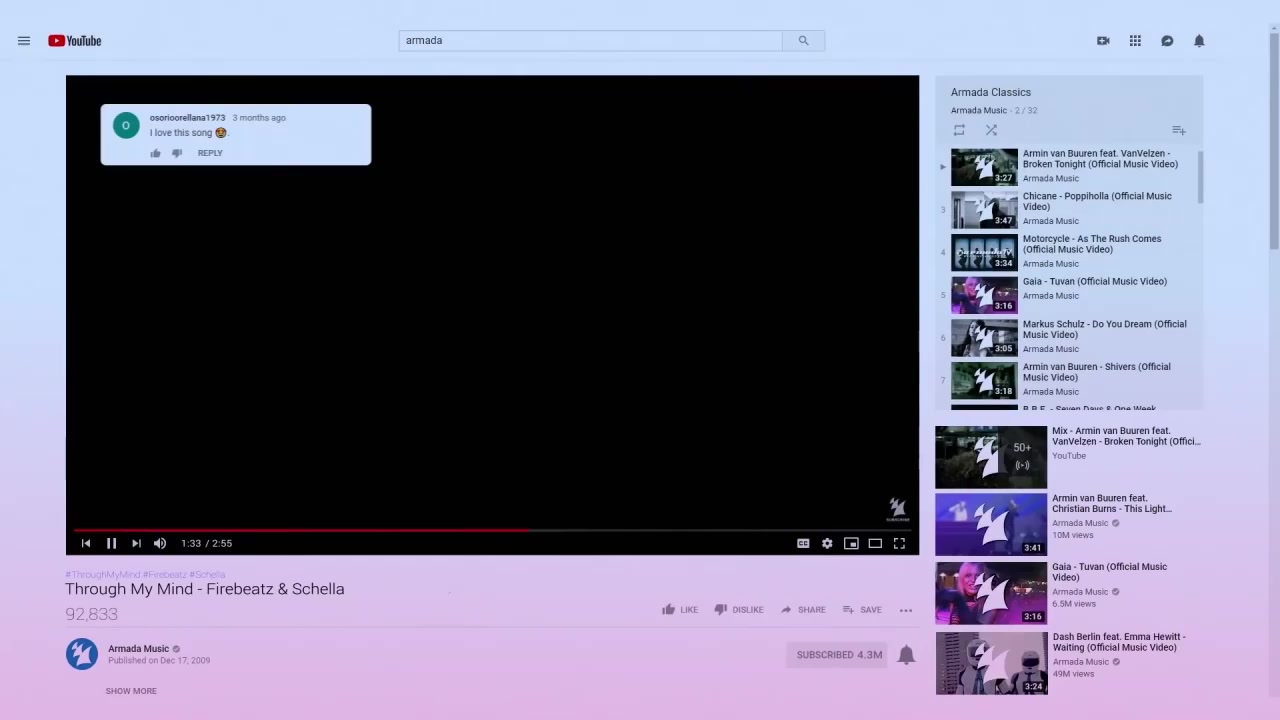Like the video
Image resolution: width=1280 pixels, height=720 pixels.
coord(680,610)
